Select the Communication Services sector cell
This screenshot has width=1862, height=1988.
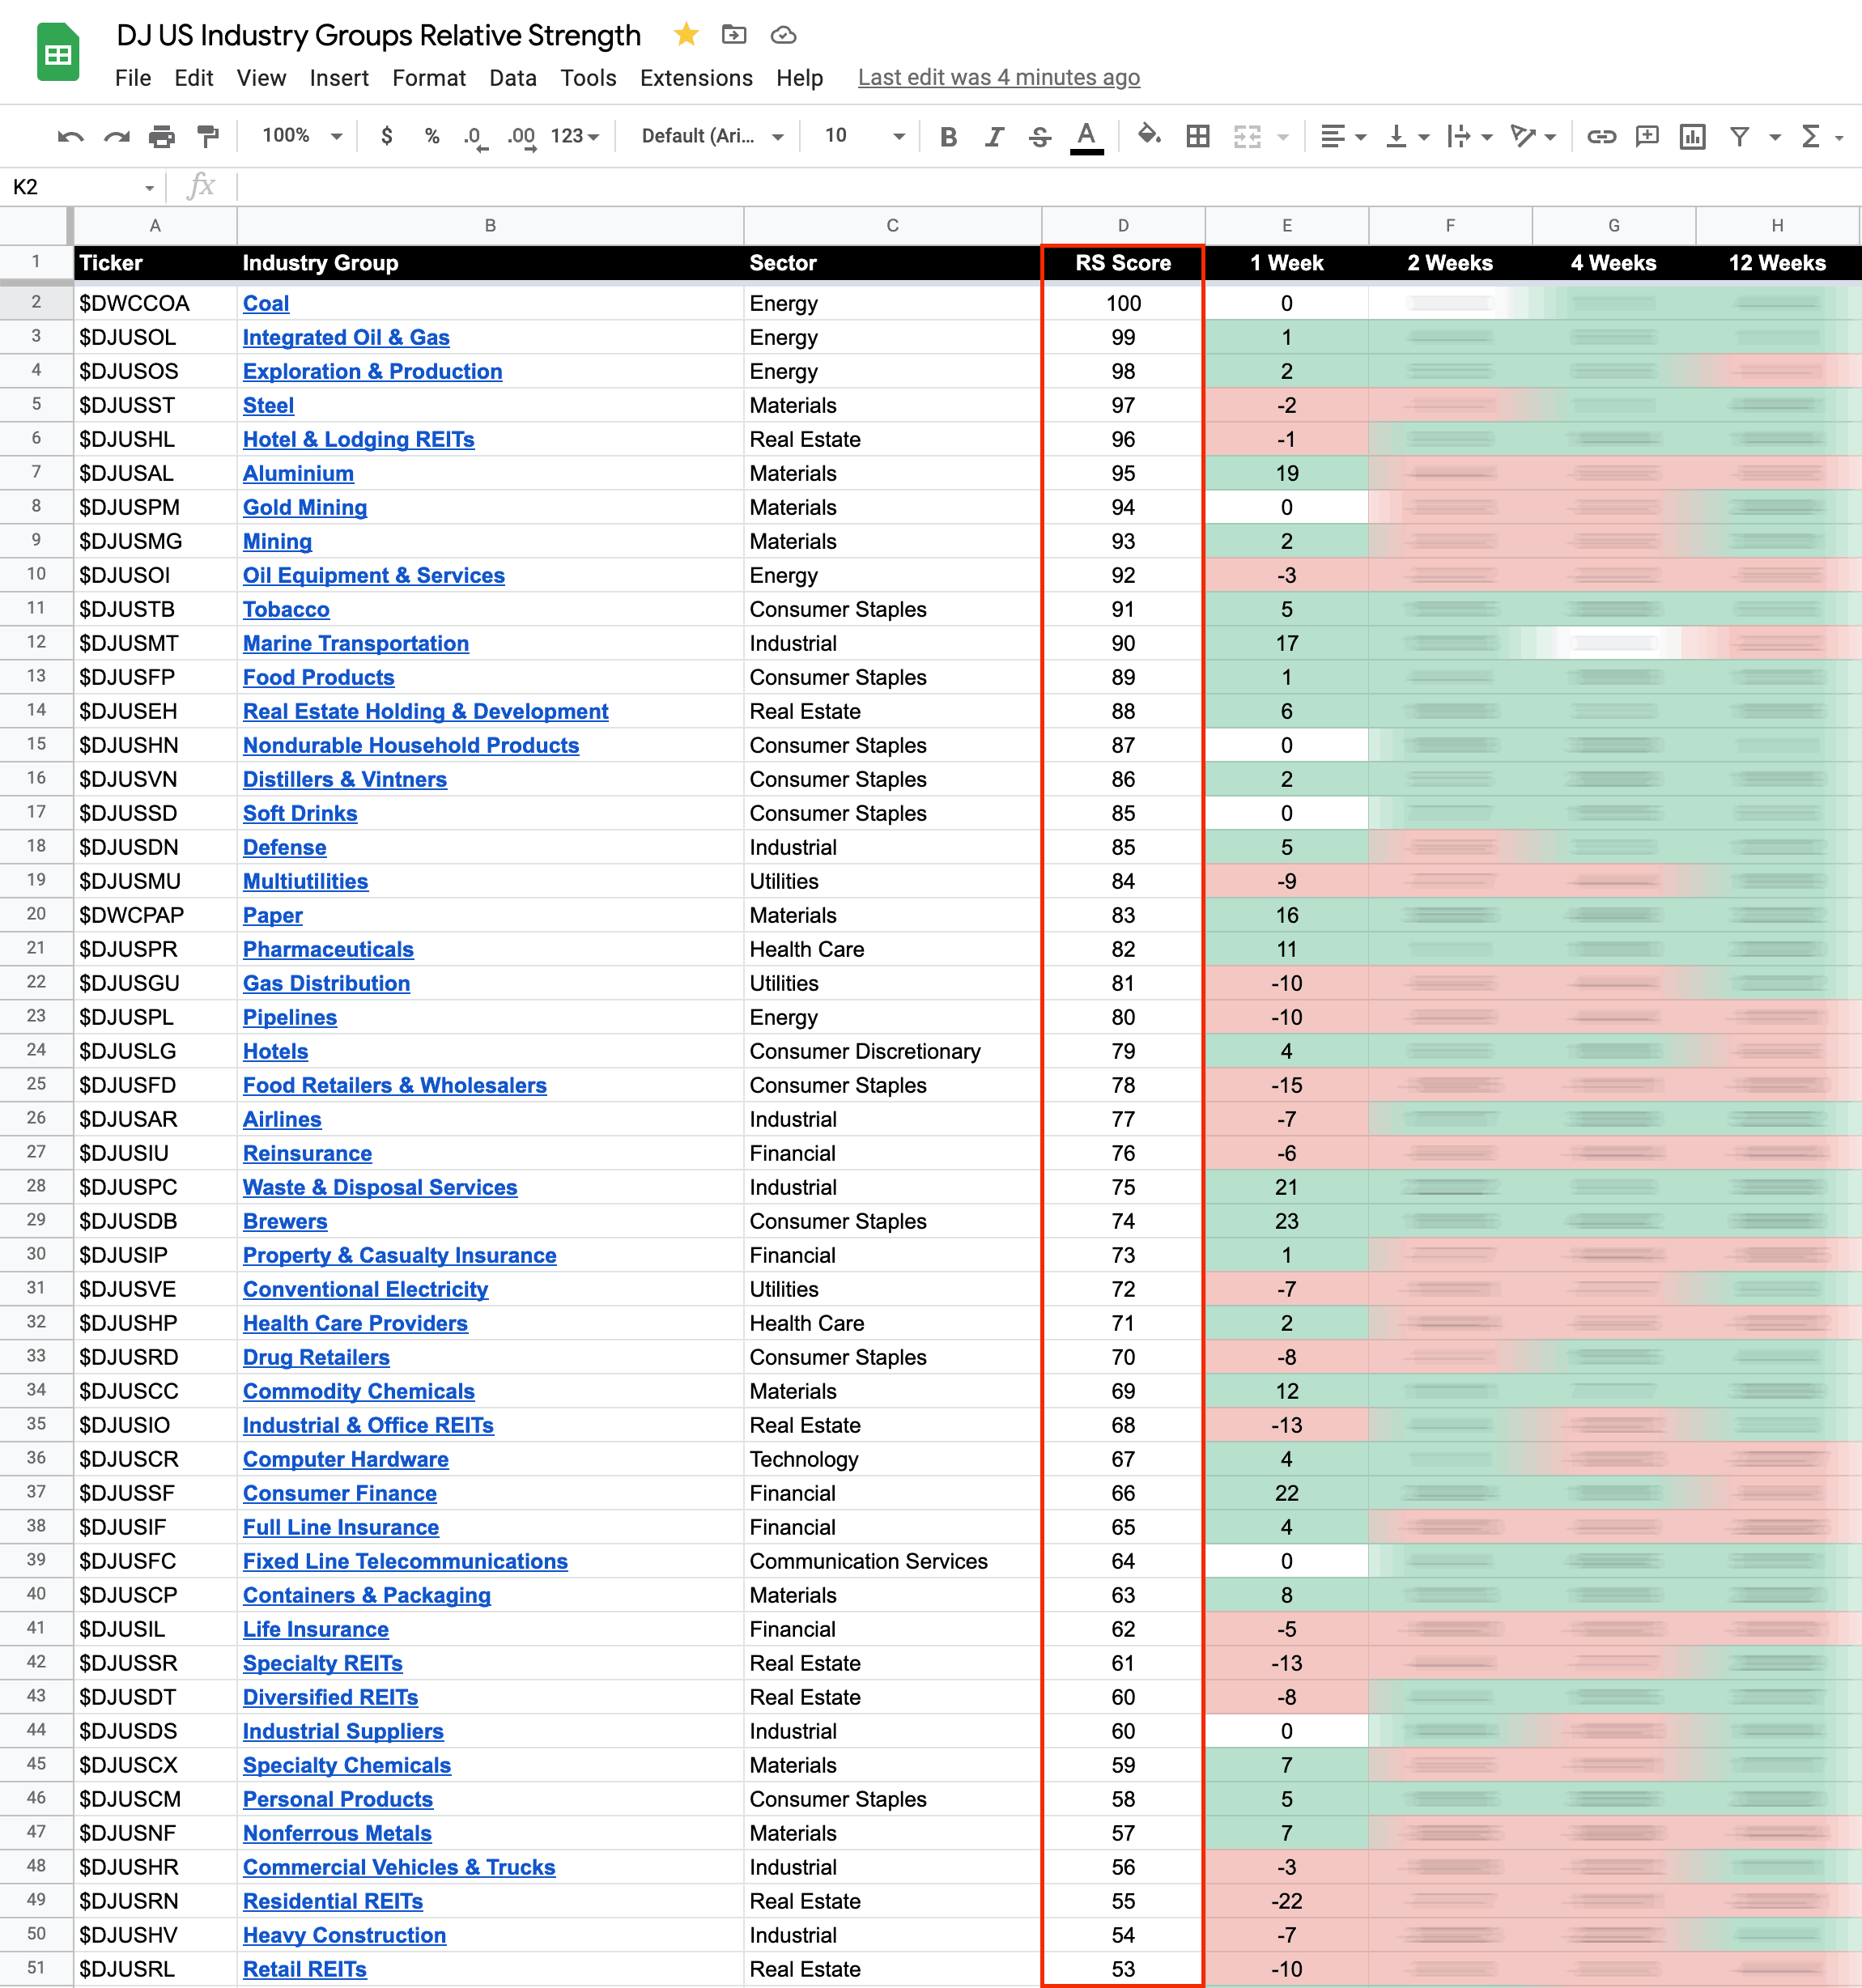[892, 1561]
